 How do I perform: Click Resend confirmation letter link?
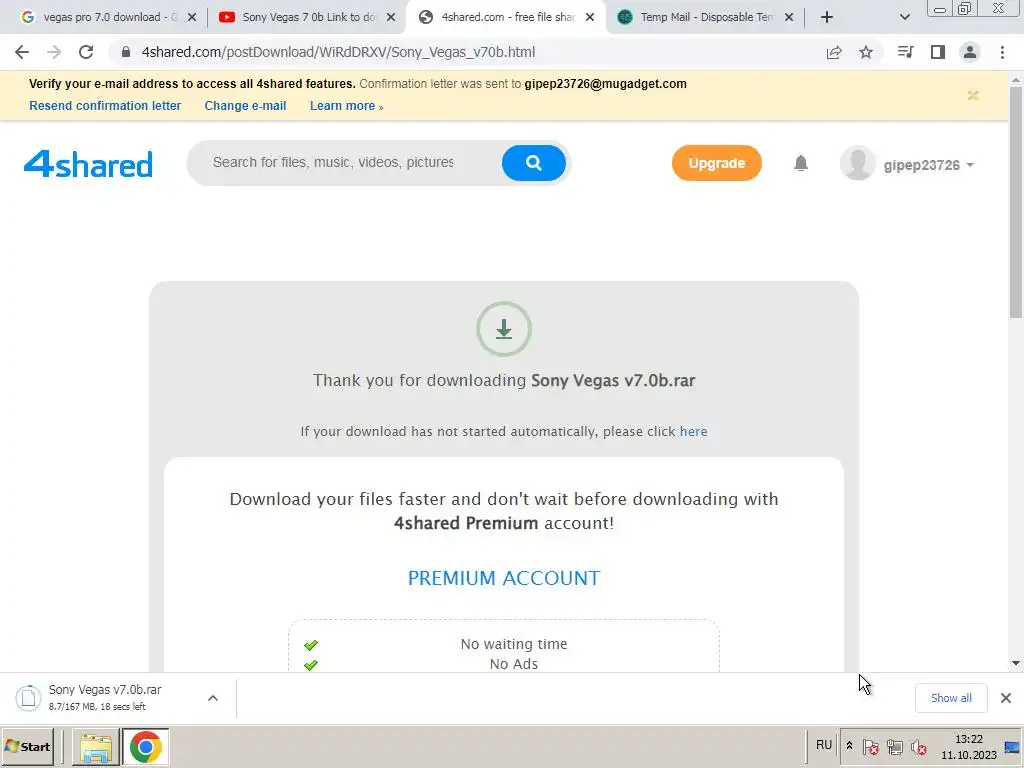click(105, 106)
